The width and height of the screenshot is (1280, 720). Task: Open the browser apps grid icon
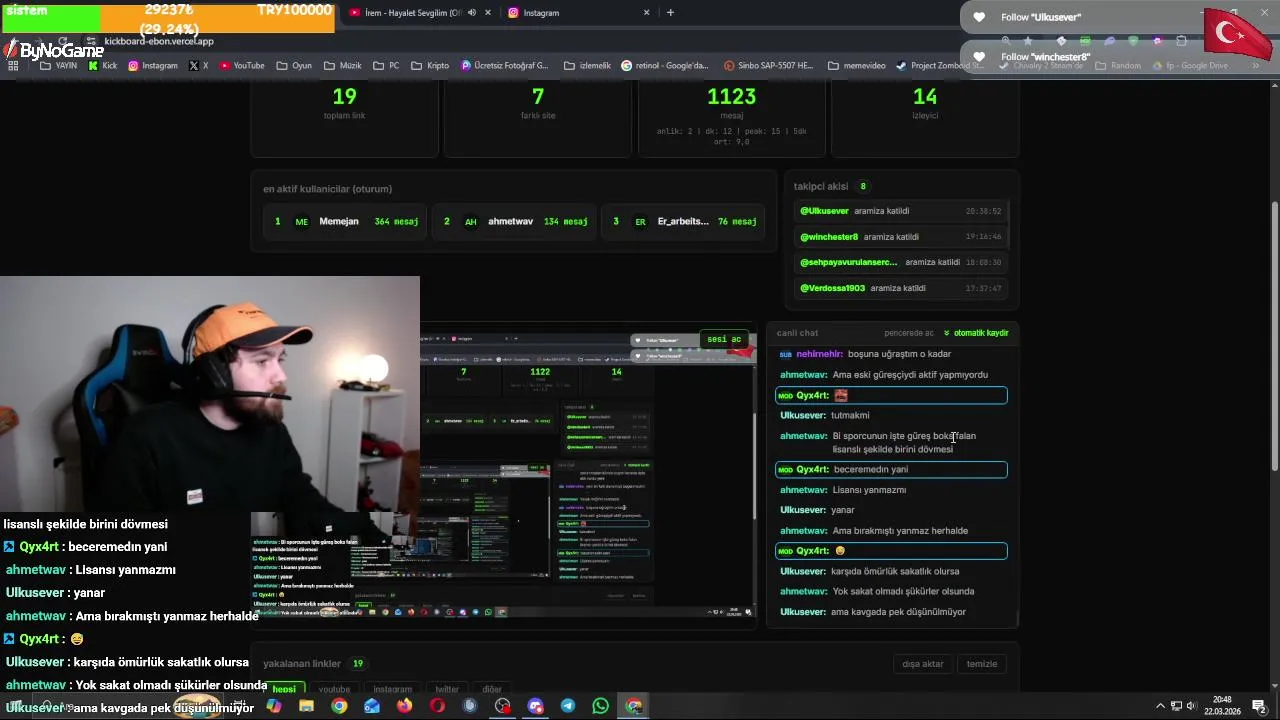coord(13,66)
